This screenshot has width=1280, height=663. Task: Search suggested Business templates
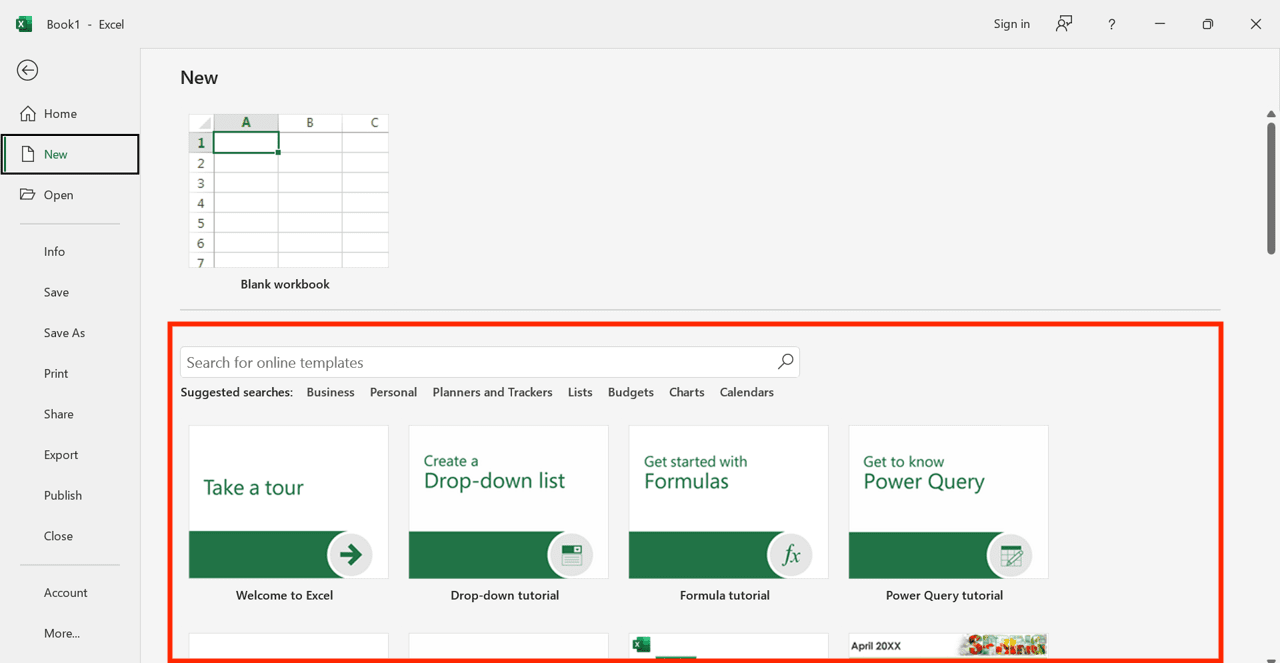[x=330, y=392]
